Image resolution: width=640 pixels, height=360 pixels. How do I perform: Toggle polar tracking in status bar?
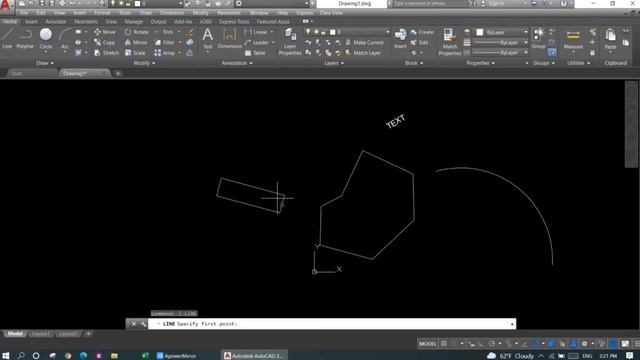pyautogui.click(x=491, y=344)
